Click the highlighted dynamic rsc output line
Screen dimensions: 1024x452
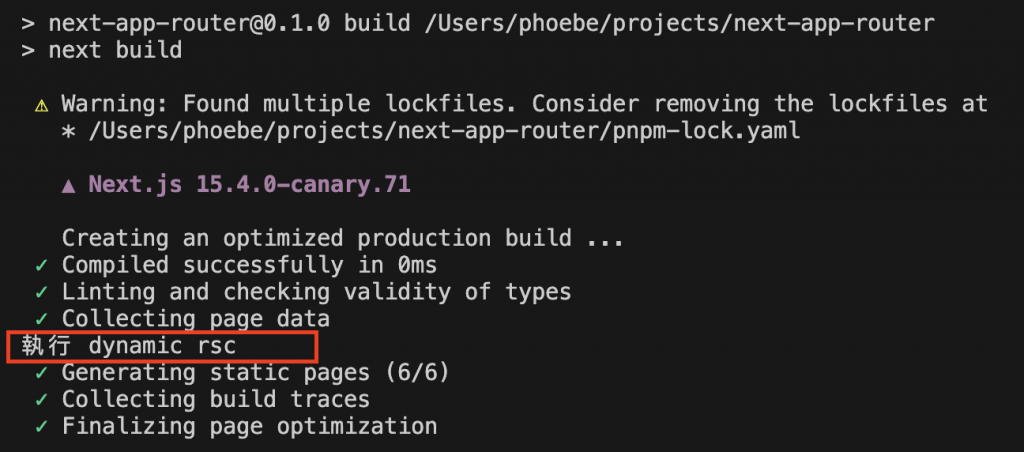[162, 346]
